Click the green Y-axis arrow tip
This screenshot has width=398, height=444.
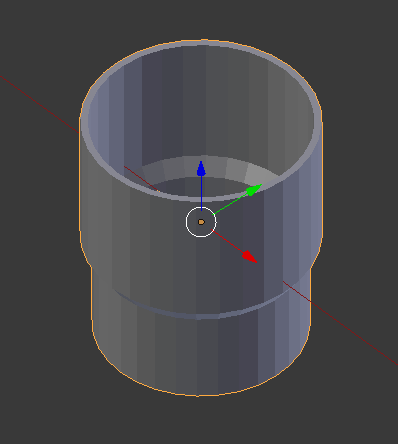point(254,190)
